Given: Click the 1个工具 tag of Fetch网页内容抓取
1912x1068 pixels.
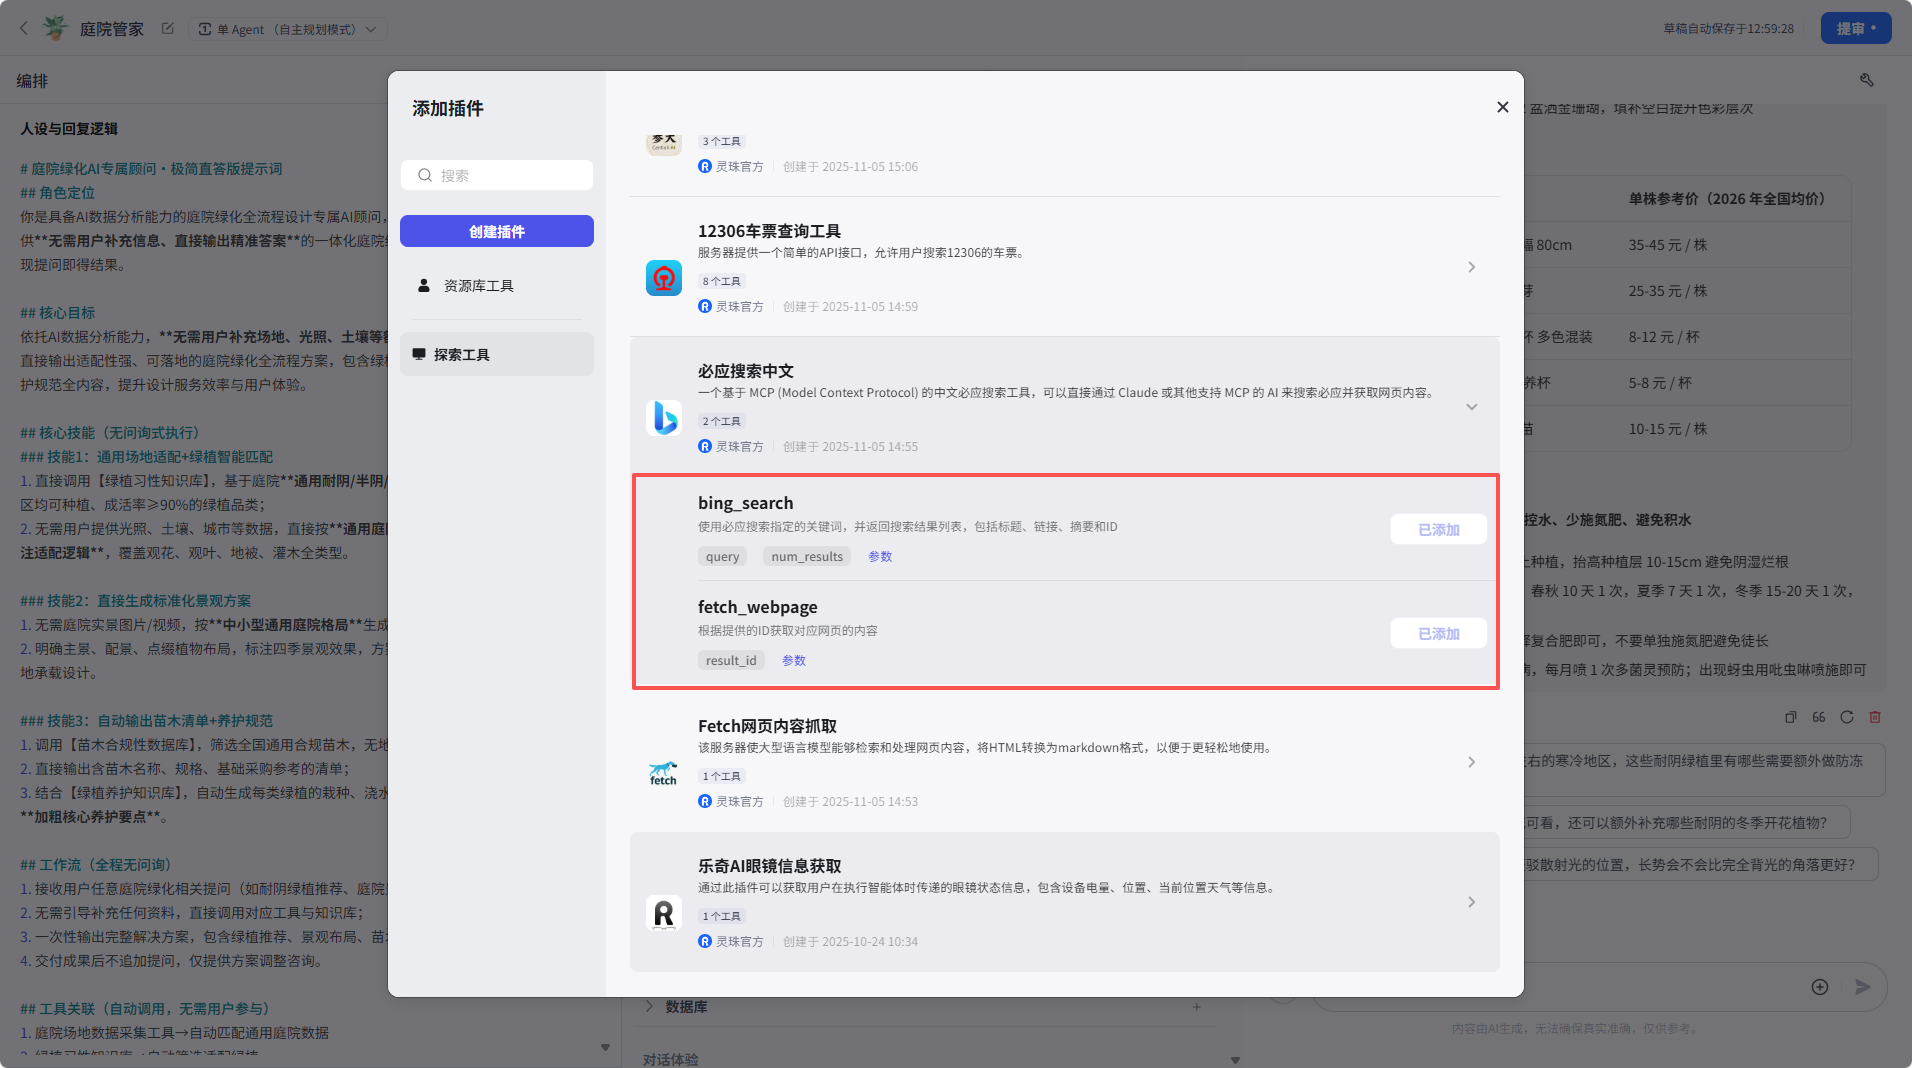Looking at the screenshot, I should (721, 777).
